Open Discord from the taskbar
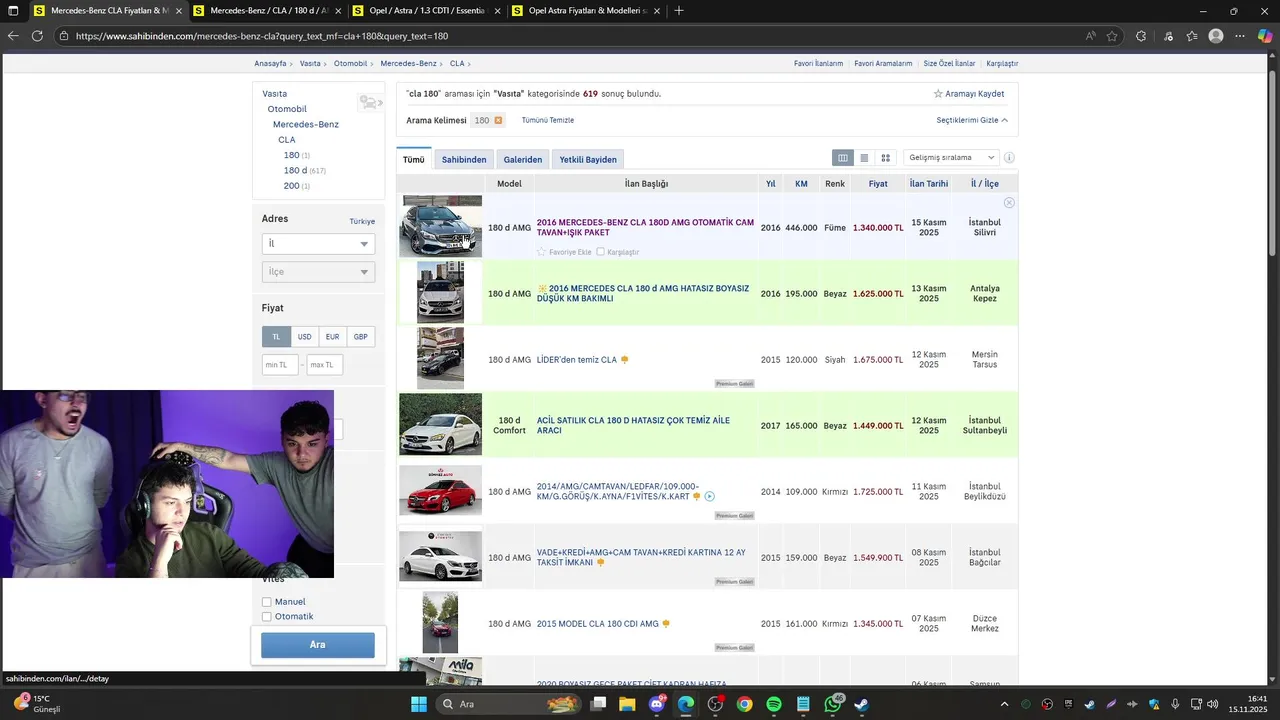 [x=657, y=704]
